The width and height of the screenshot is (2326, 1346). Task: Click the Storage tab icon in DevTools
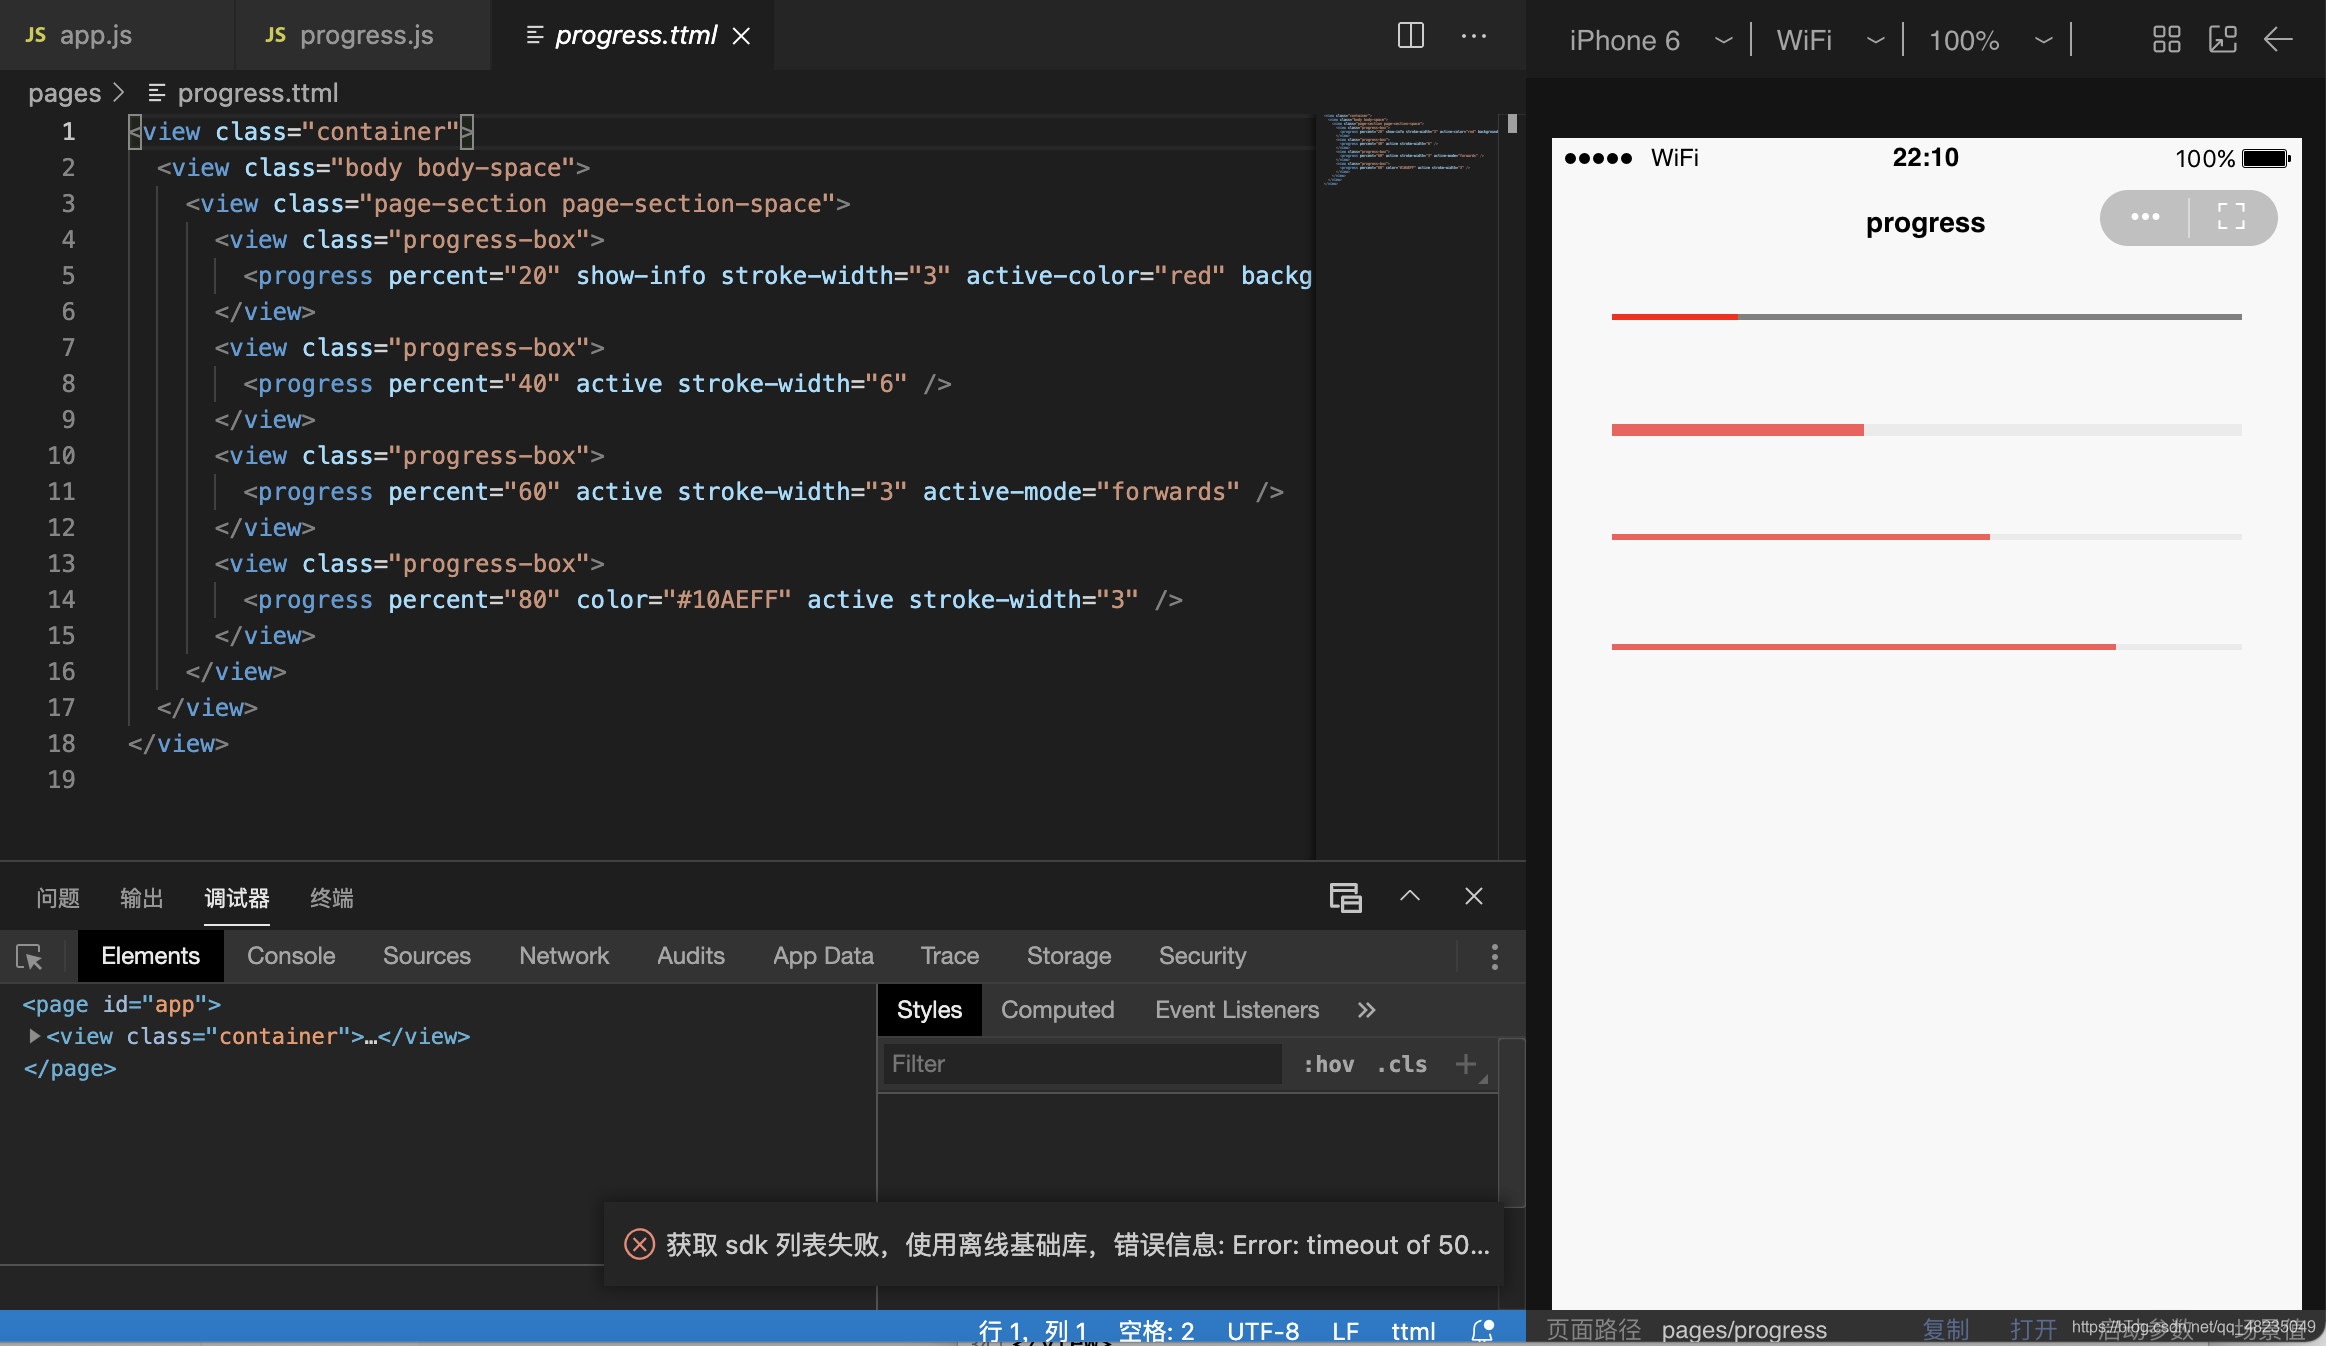[1068, 955]
